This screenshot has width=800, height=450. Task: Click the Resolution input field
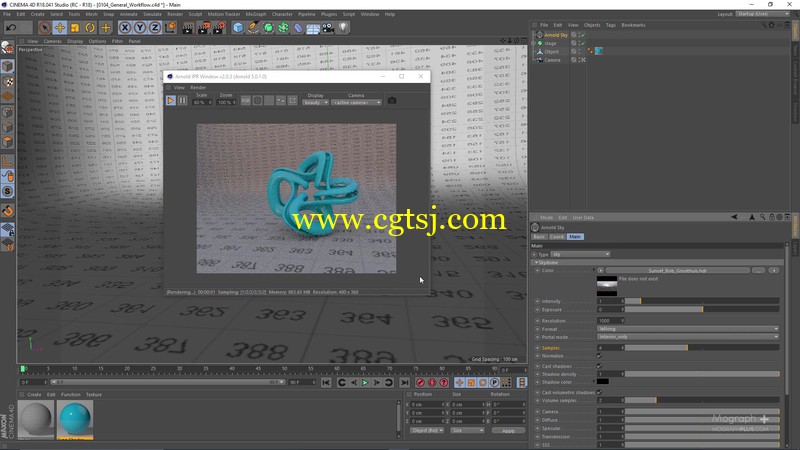[x=609, y=320]
